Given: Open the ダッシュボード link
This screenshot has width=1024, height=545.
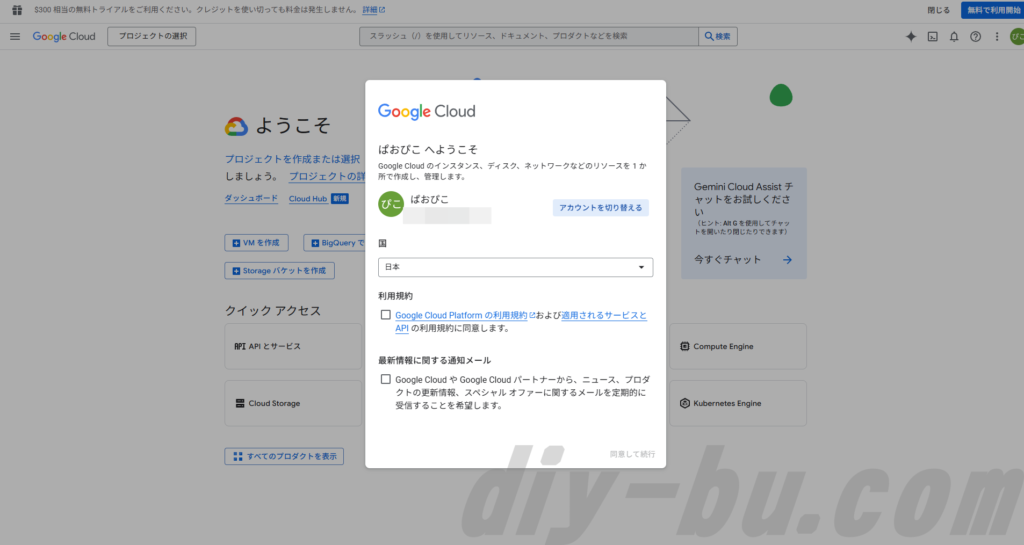Looking at the screenshot, I should 251,198.
